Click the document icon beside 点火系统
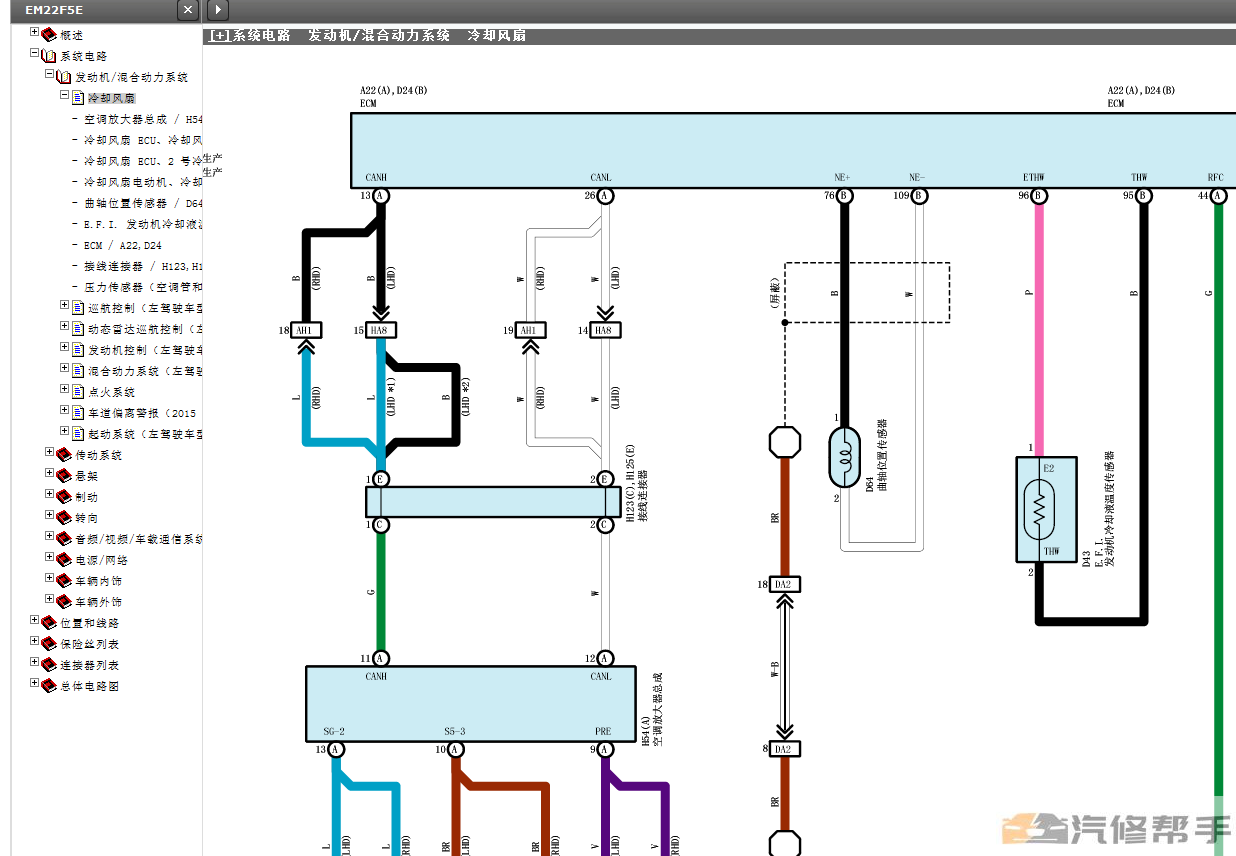 coord(79,392)
